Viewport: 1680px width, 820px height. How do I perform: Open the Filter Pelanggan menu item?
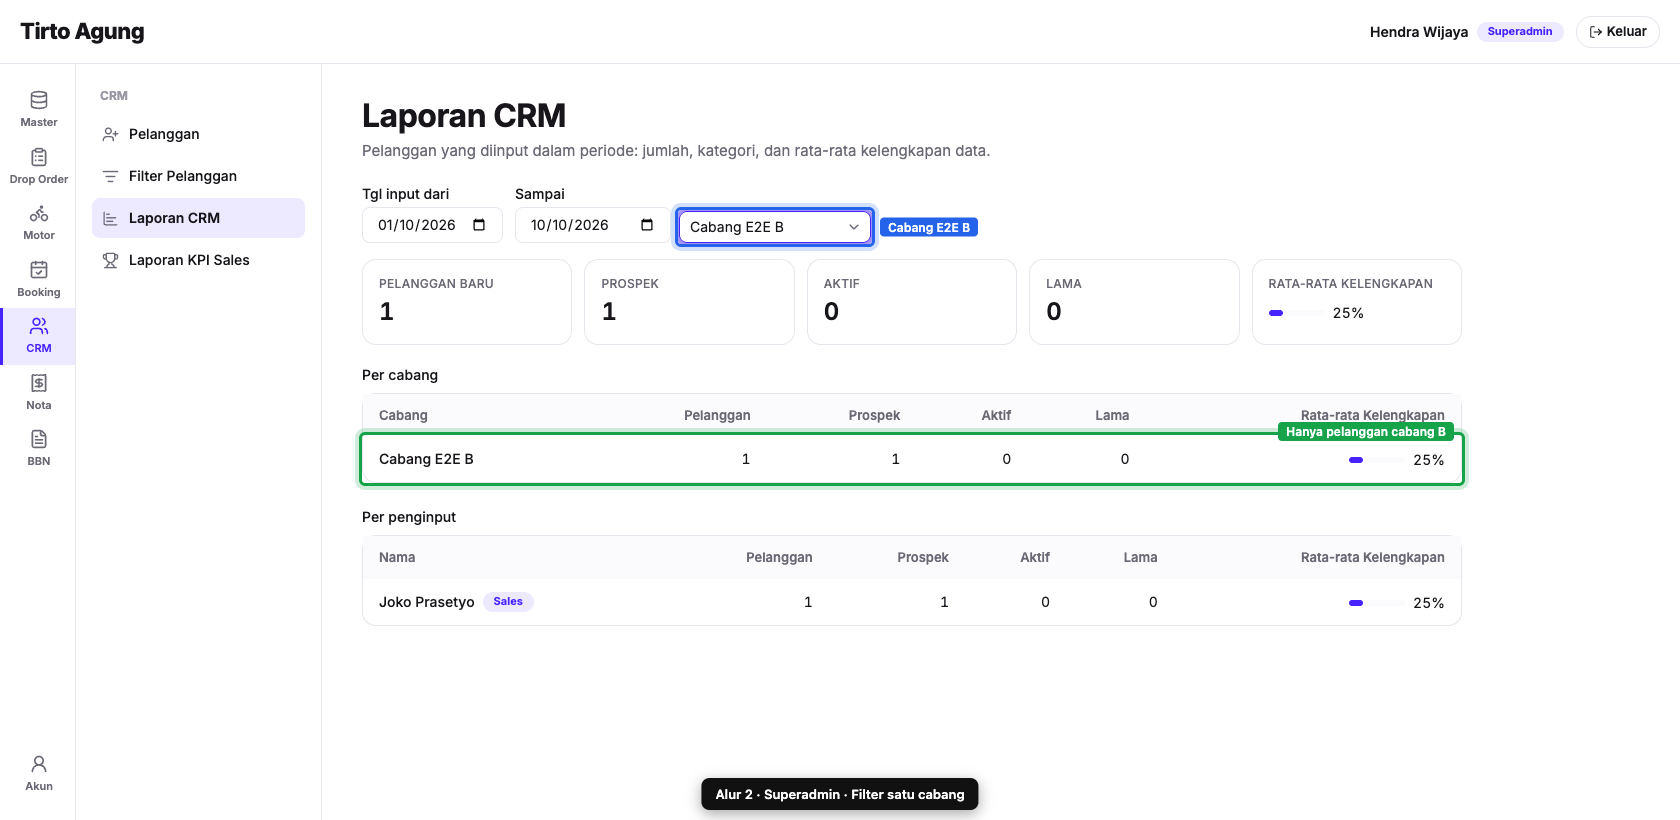pos(198,176)
